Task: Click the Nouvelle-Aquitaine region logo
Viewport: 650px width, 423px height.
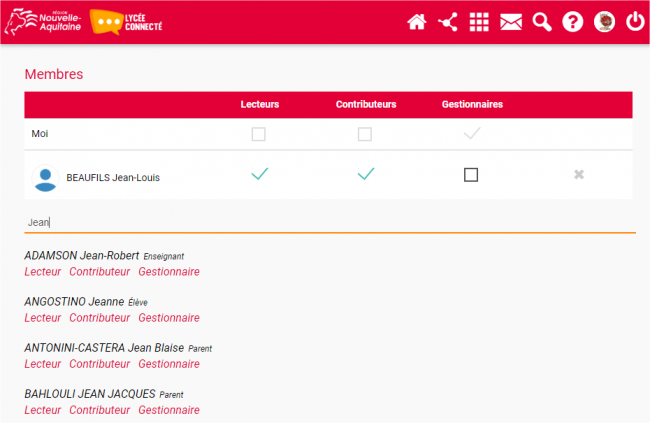Action: [x=43, y=22]
